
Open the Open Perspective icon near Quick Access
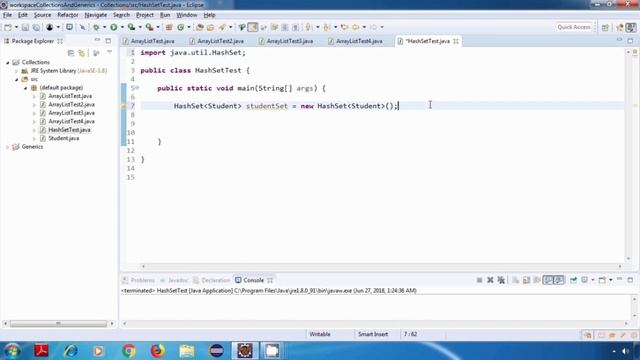[x=605, y=27]
